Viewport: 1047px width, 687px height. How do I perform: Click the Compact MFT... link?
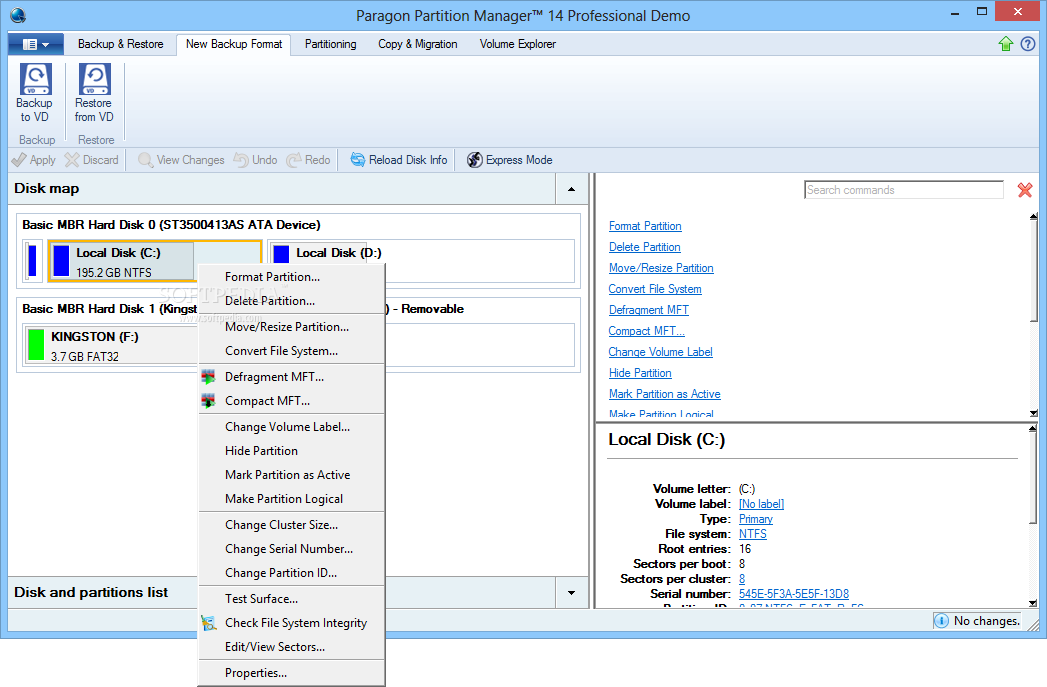tap(646, 330)
